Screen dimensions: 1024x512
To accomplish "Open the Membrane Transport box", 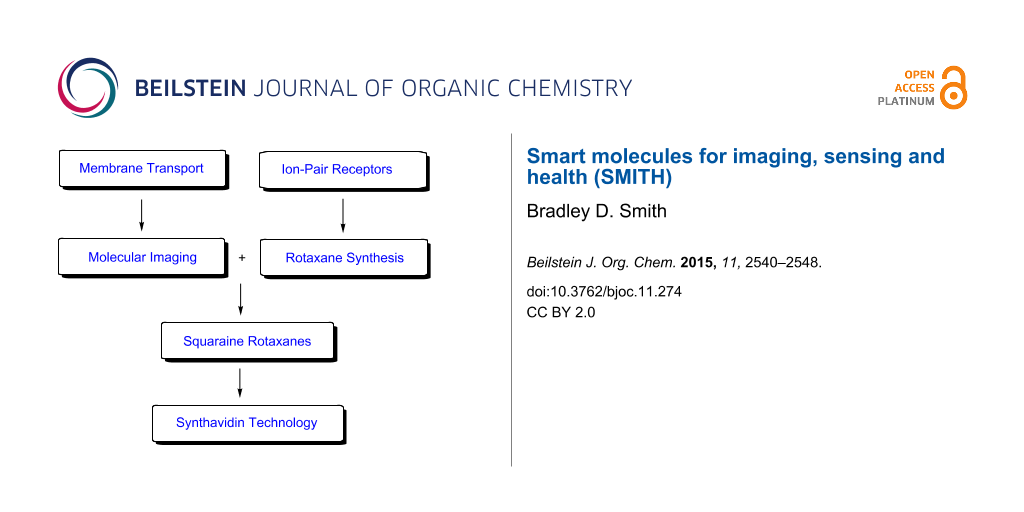I will [141, 169].
